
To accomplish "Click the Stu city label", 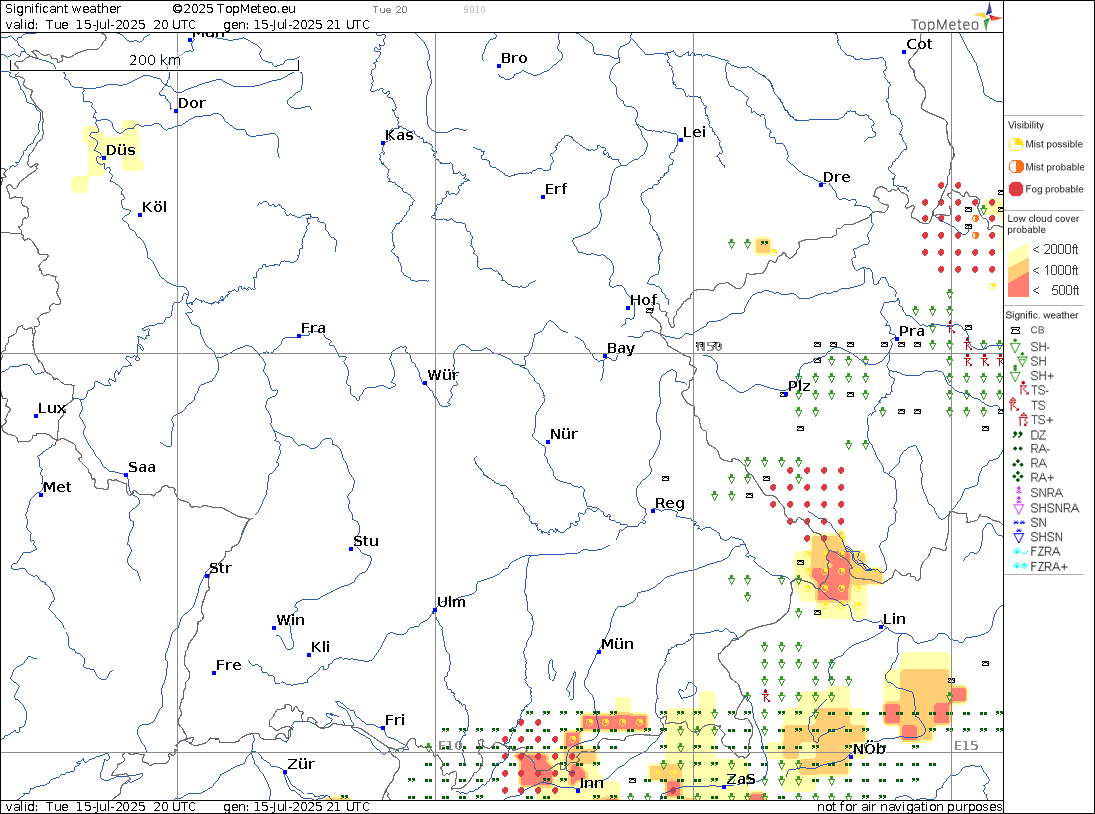I will 366,541.
